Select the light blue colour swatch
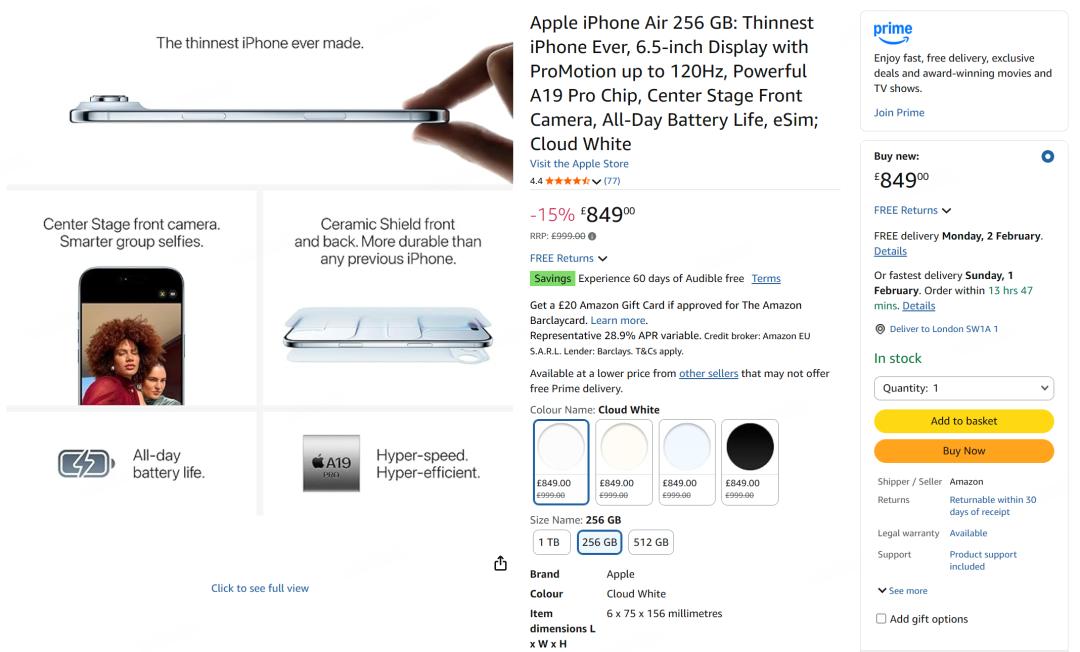 pyautogui.click(x=687, y=447)
